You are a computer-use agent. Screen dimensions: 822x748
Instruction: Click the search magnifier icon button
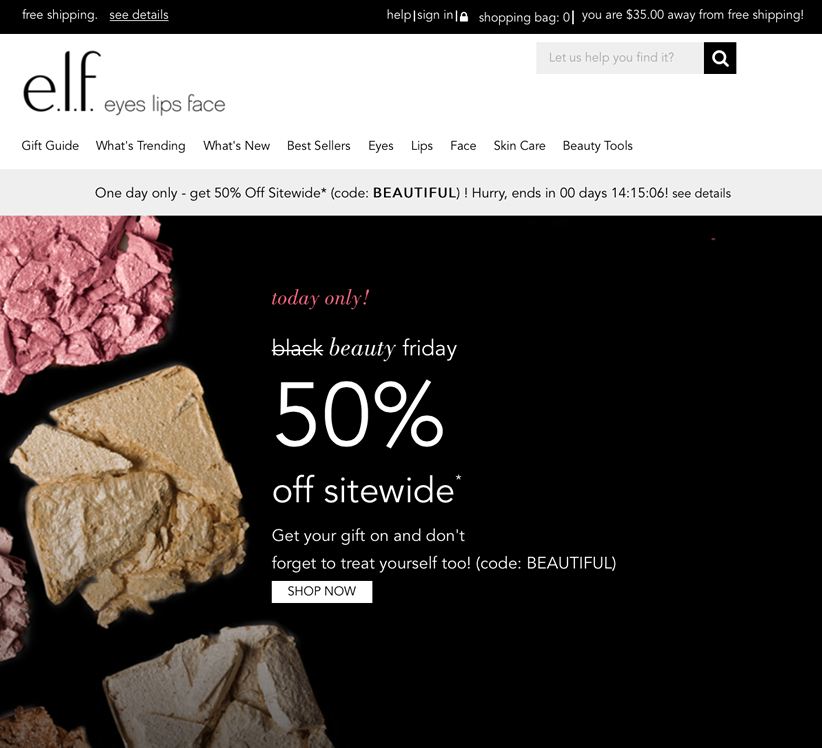click(720, 58)
